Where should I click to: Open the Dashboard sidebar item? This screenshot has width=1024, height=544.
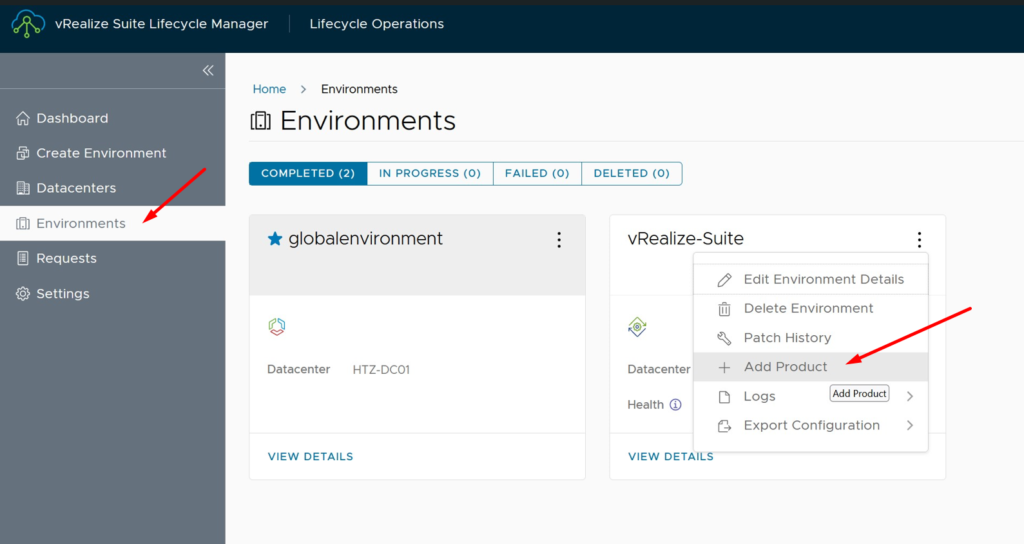coord(112,118)
